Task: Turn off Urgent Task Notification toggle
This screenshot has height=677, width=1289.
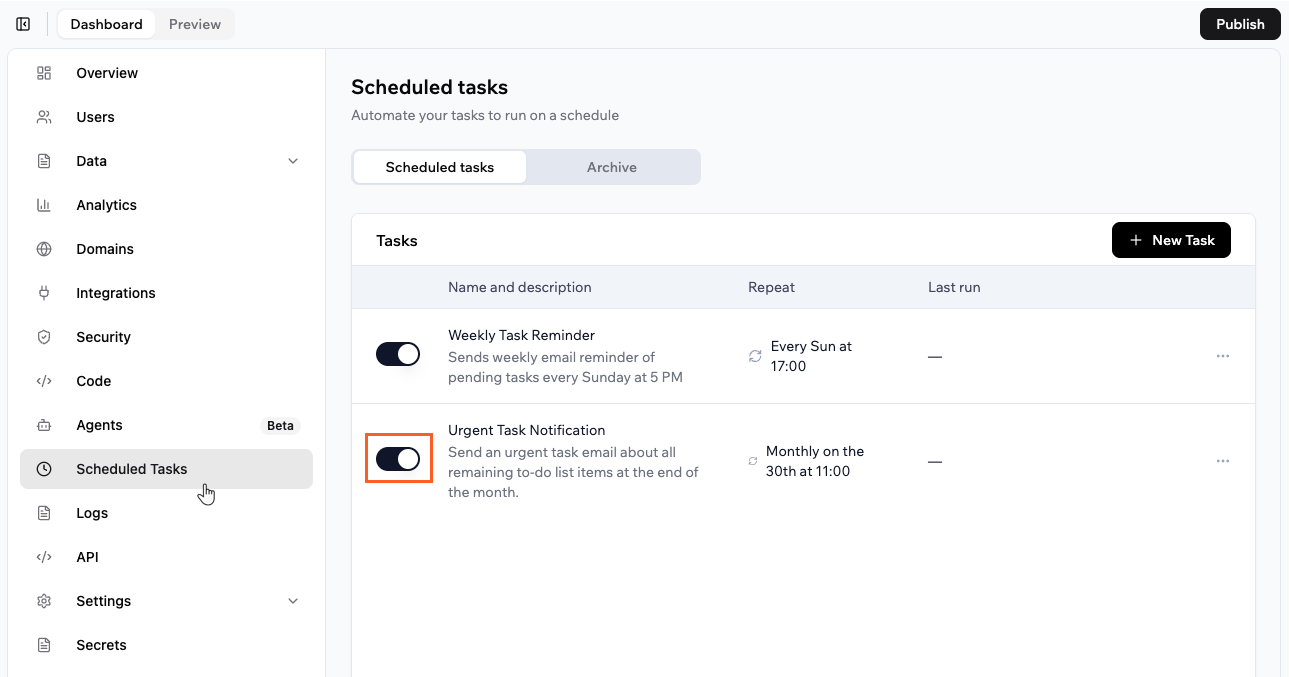Action: pos(398,459)
